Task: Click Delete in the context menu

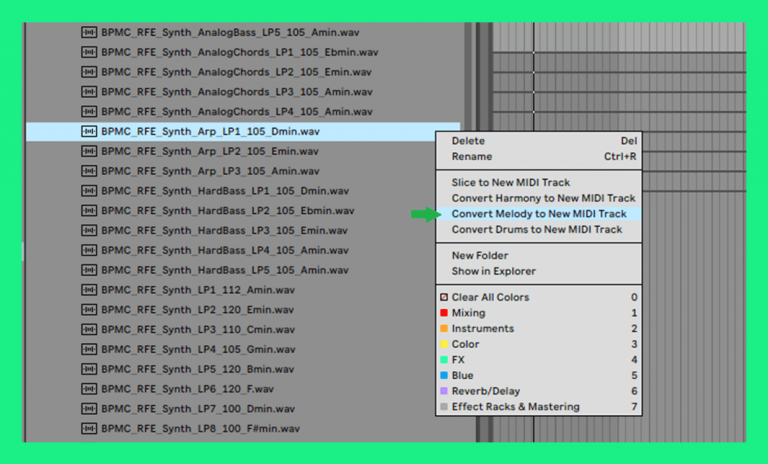Action: [x=468, y=141]
